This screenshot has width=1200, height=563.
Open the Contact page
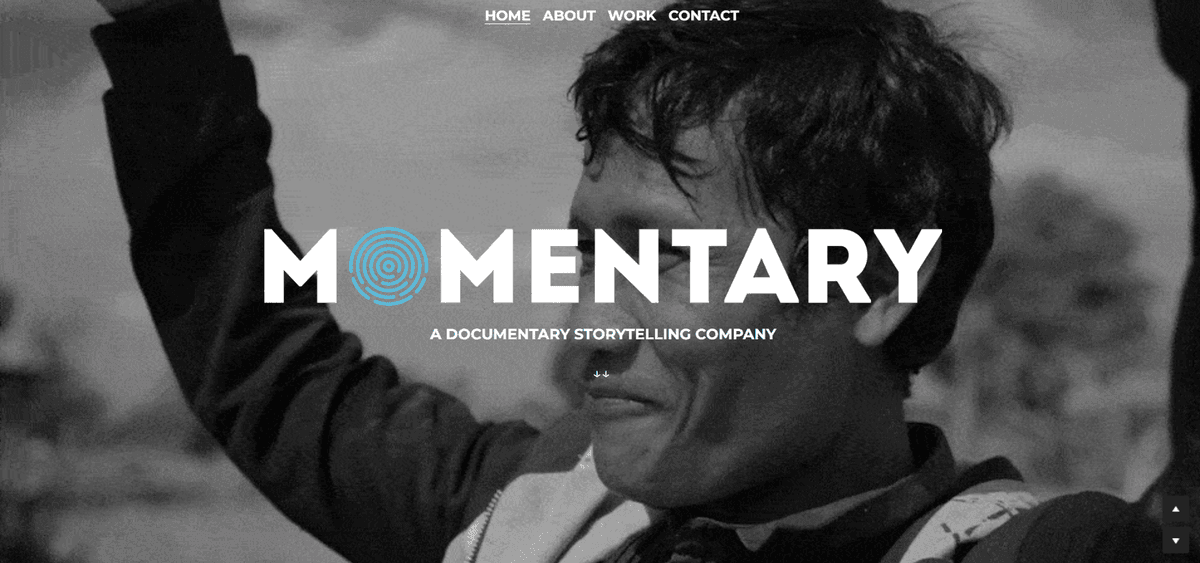click(704, 15)
